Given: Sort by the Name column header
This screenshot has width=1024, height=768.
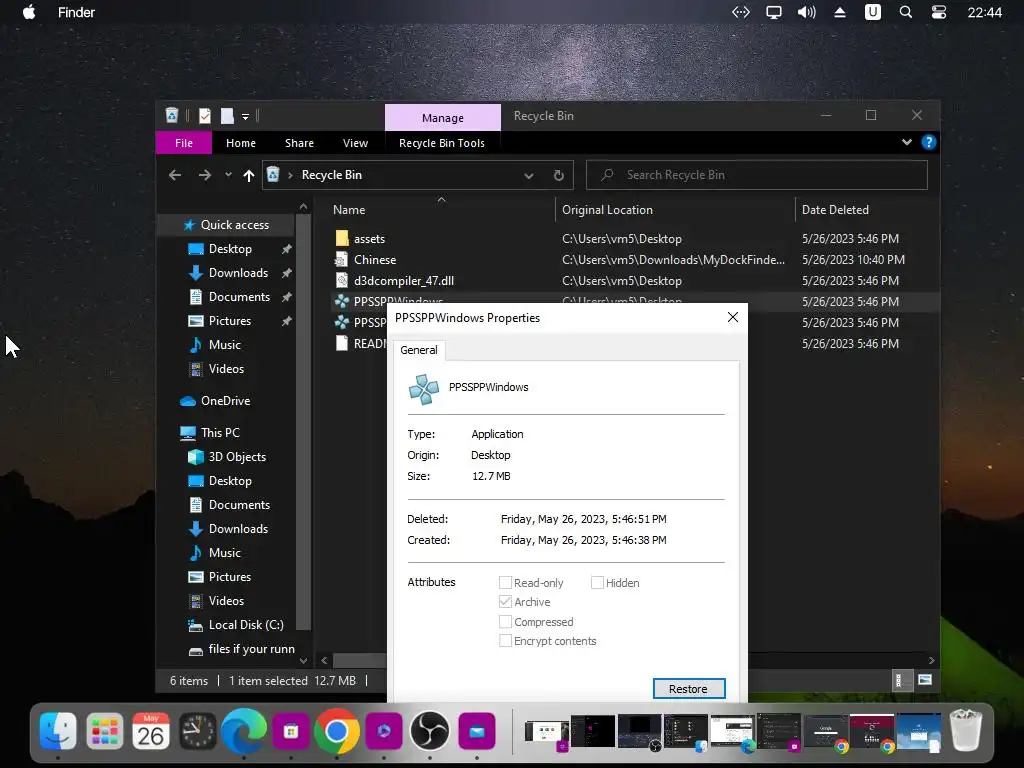Looking at the screenshot, I should [x=349, y=210].
